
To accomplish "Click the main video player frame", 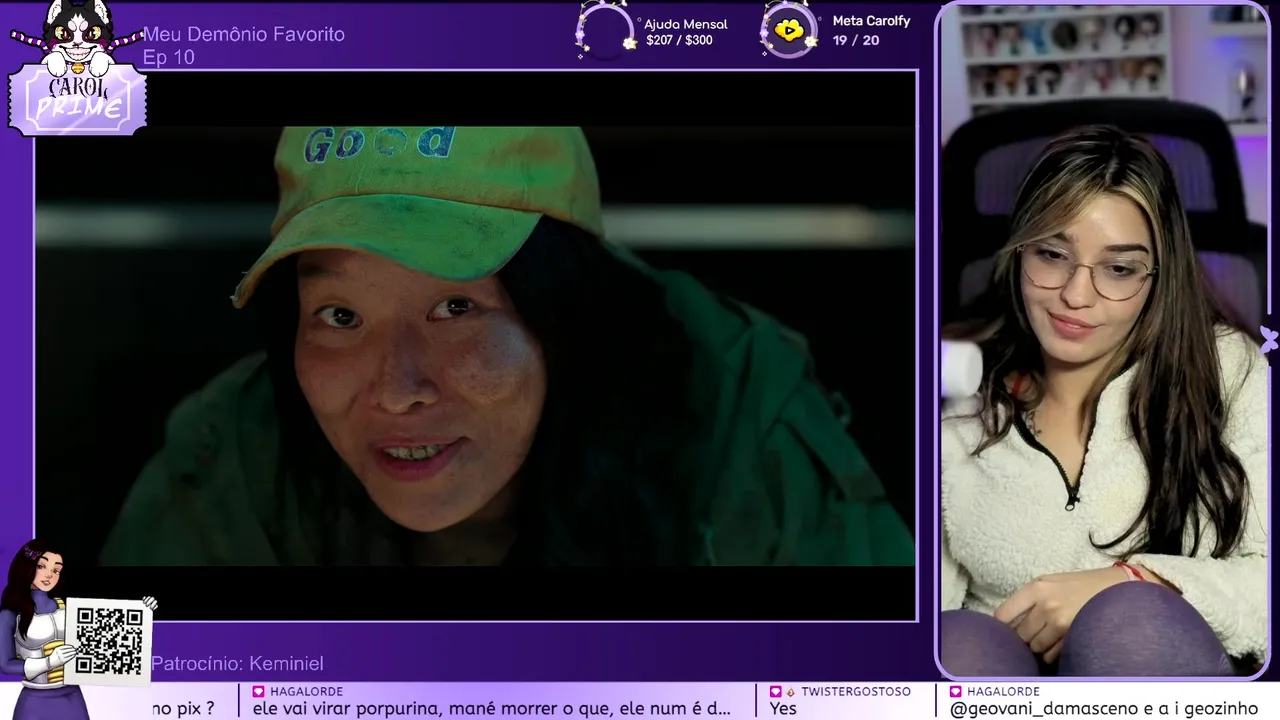I will click(476, 346).
